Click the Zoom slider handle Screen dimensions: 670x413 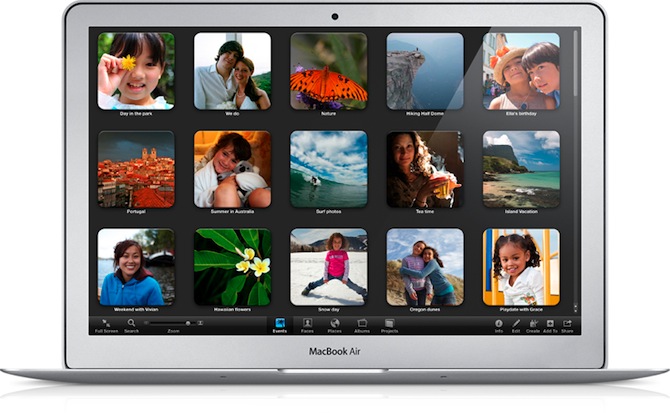pos(188,323)
